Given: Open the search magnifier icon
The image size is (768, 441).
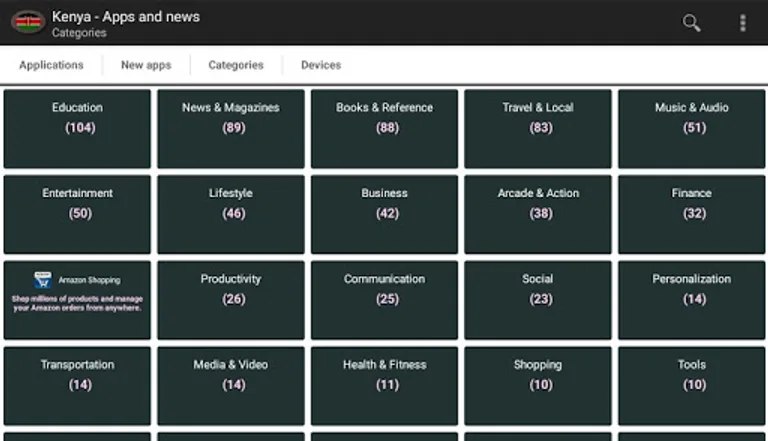Looking at the screenshot, I should [x=691, y=23].
